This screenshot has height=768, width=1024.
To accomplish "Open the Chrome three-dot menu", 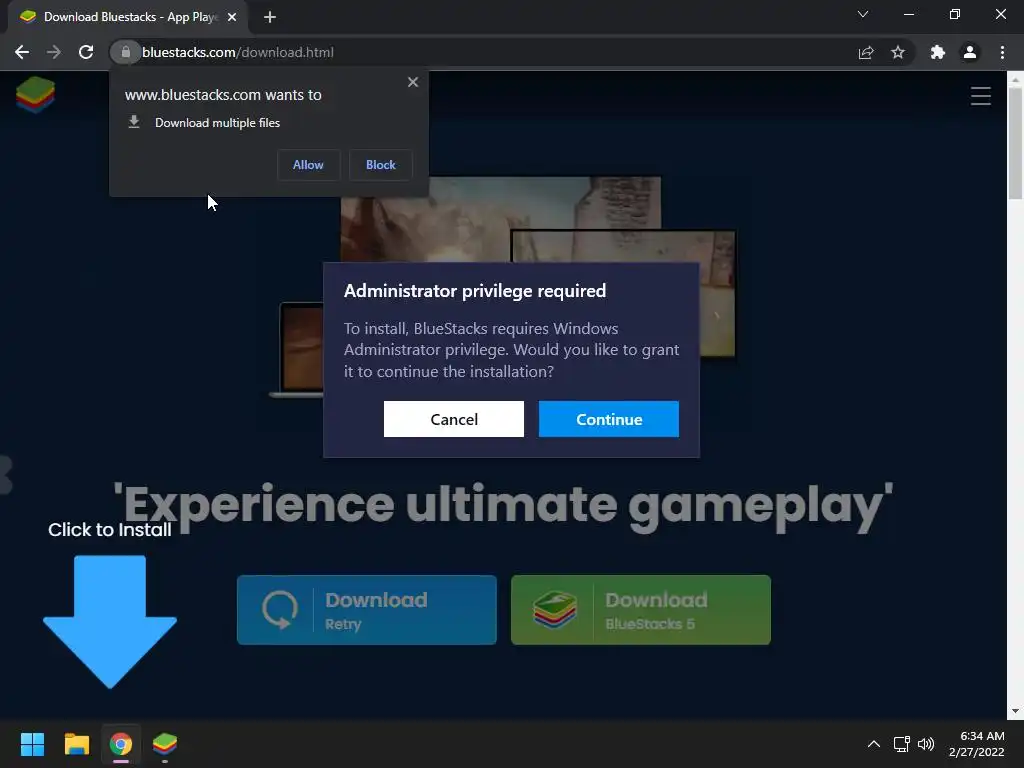I will pos(1002,52).
